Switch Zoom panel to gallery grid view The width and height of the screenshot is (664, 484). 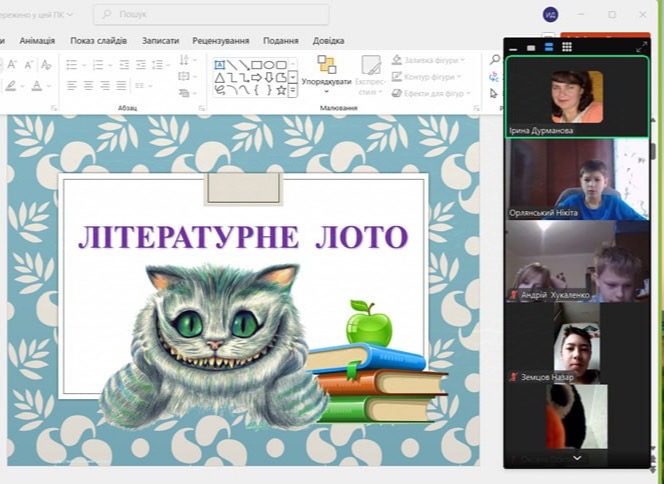click(567, 47)
